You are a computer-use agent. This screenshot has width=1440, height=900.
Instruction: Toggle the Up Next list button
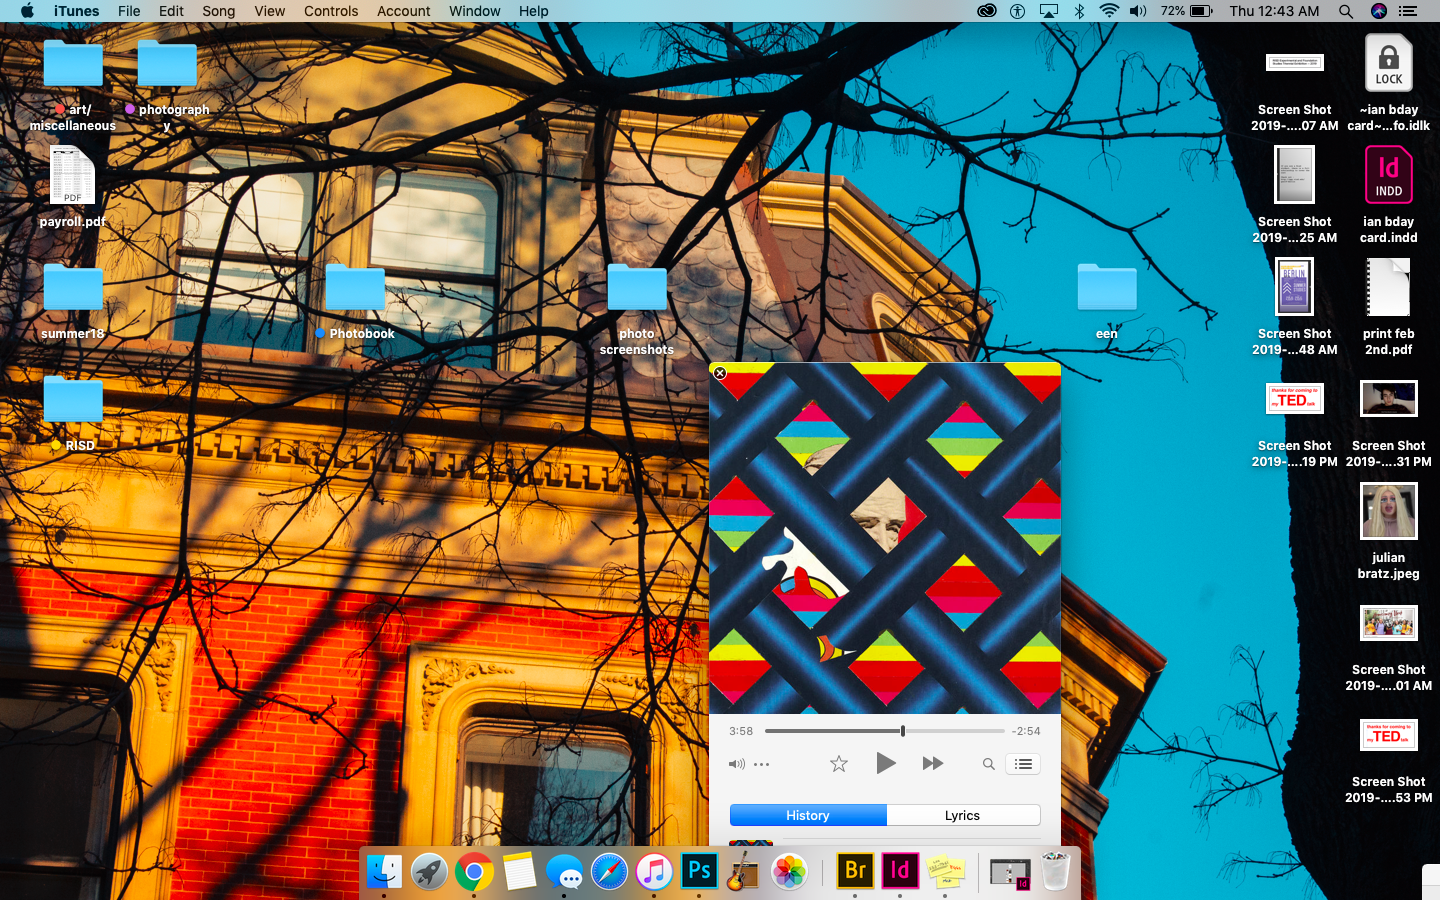pyautogui.click(x=1023, y=764)
